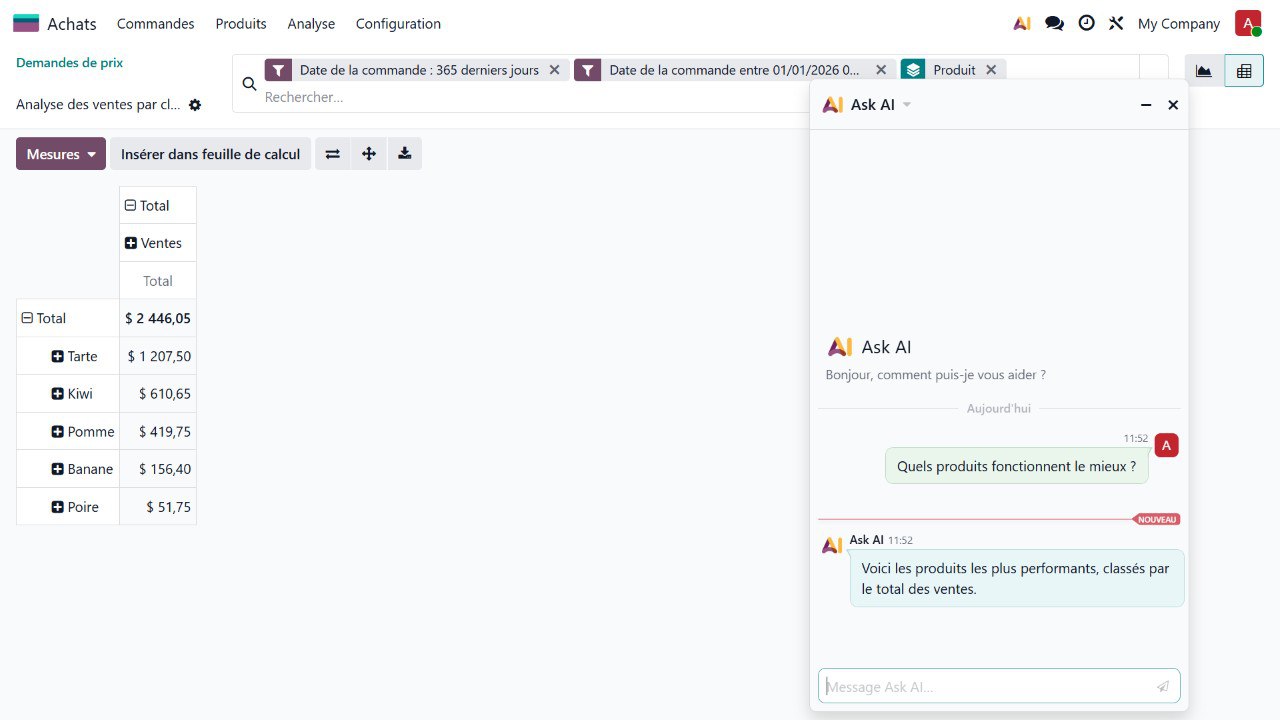This screenshot has width=1280, height=720.
Task: Open the conversations chat bubble icon
Action: click(x=1054, y=23)
